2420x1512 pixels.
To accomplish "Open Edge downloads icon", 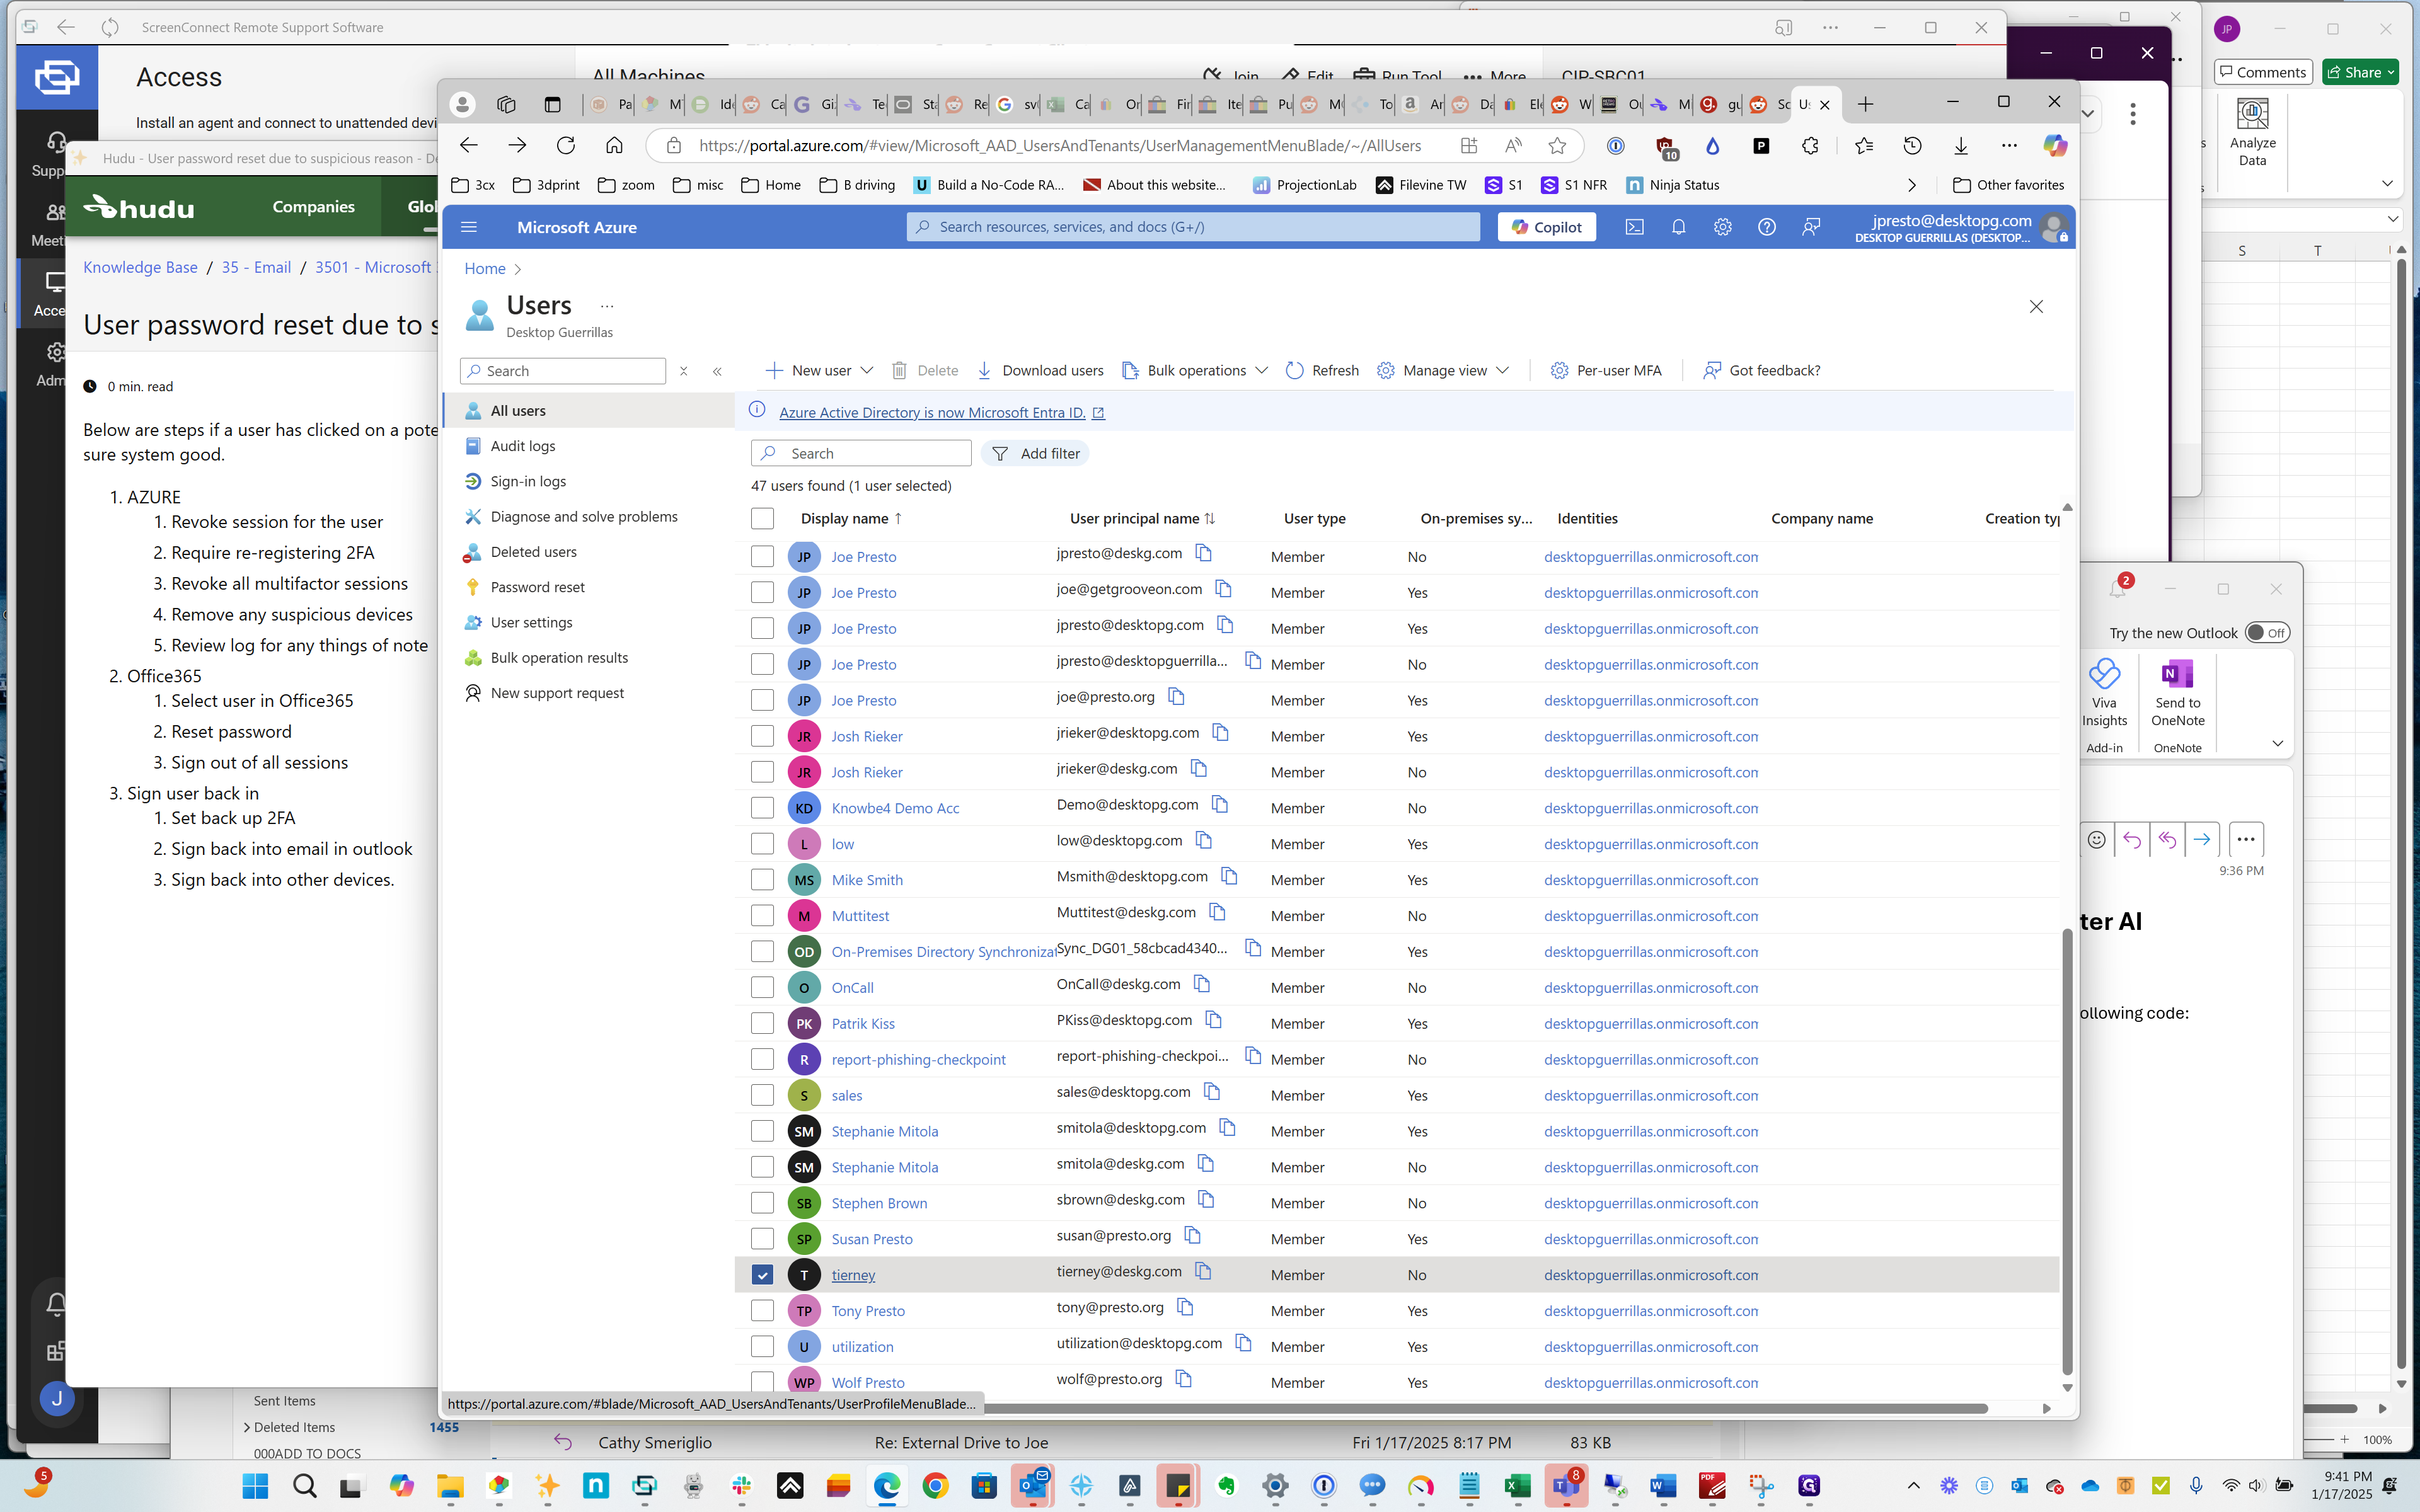I will pos(1961,146).
